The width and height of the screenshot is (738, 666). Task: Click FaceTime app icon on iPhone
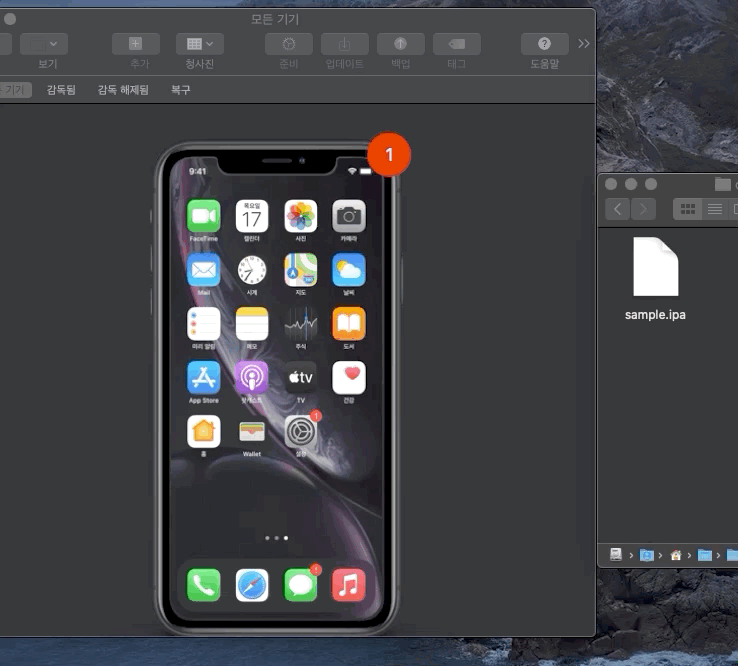pyautogui.click(x=203, y=216)
